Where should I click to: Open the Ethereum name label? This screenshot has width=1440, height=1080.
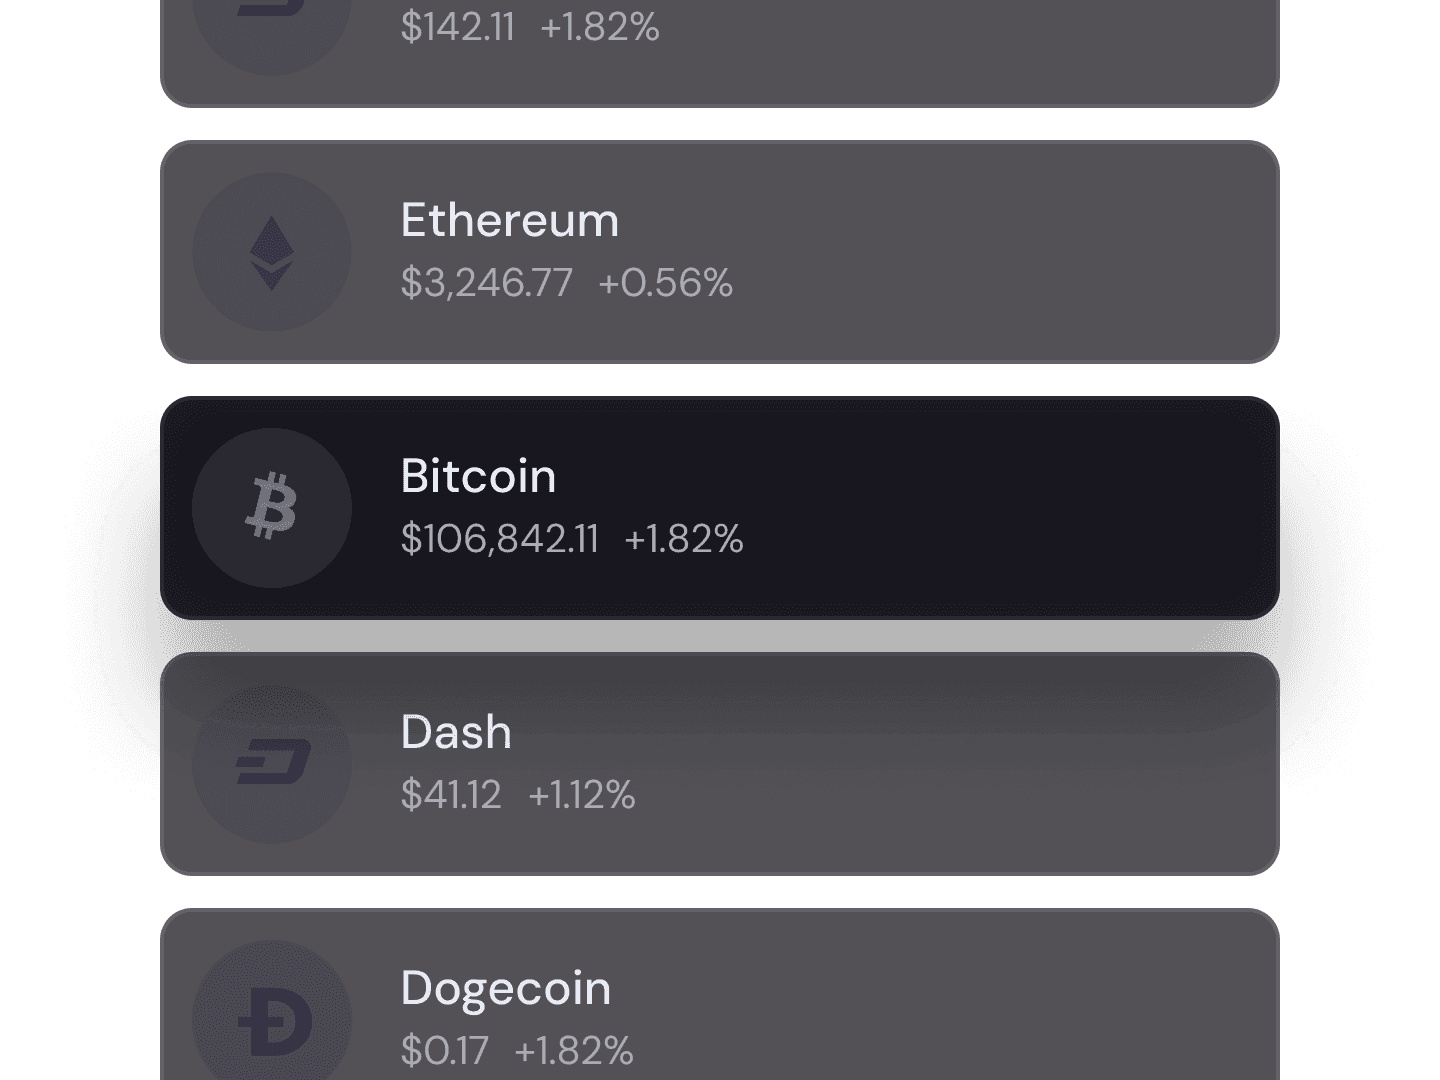pyautogui.click(x=510, y=220)
